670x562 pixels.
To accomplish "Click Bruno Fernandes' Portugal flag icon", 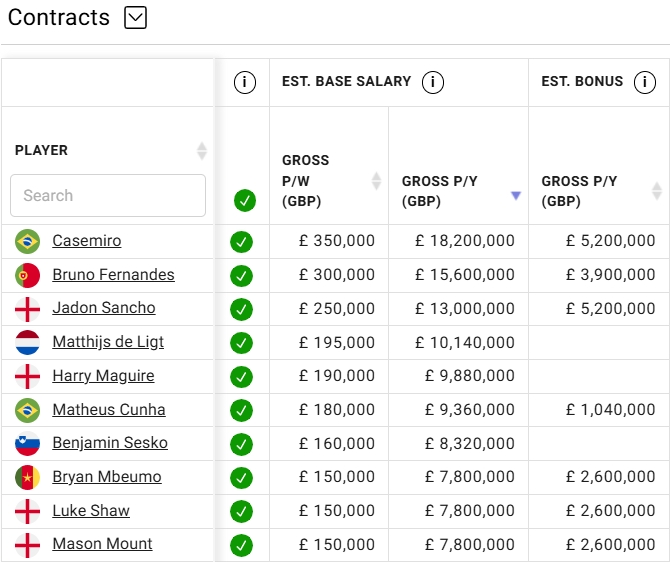I will (x=27, y=275).
